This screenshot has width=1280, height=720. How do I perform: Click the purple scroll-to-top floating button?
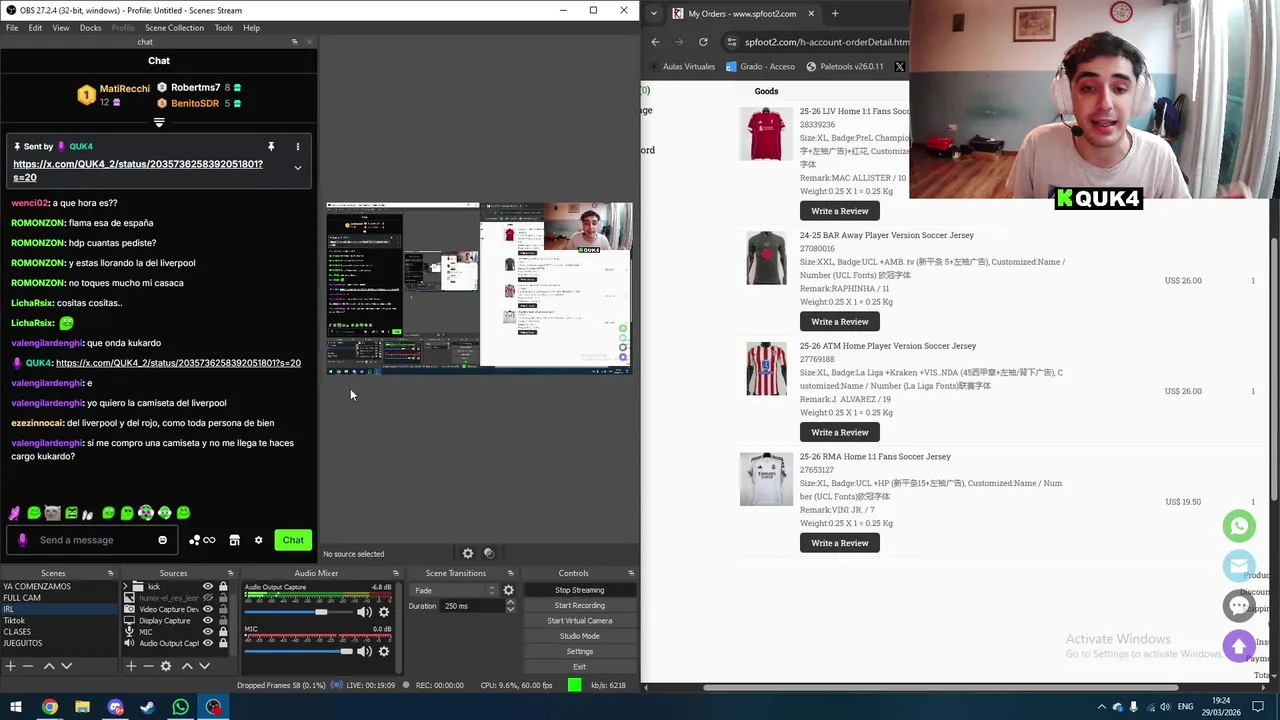1239,646
